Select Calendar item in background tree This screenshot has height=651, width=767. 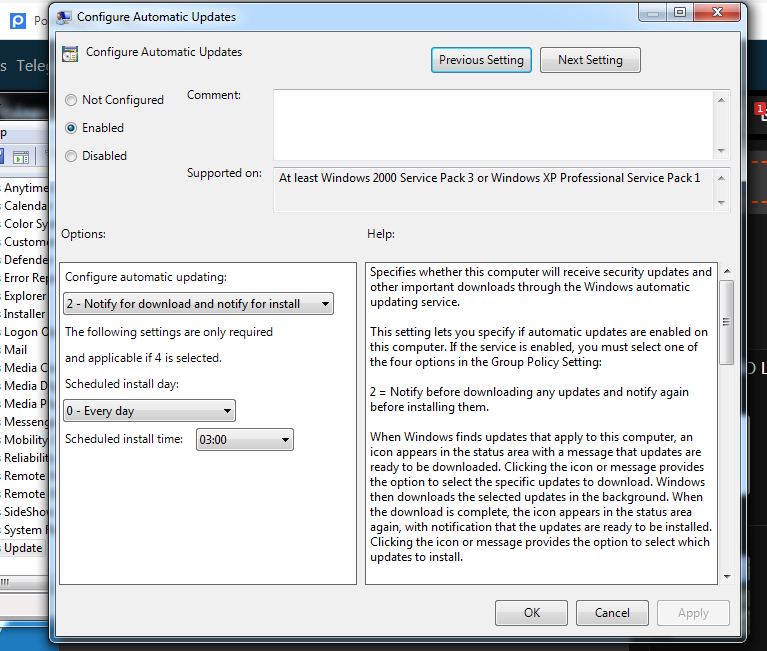point(25,206)
